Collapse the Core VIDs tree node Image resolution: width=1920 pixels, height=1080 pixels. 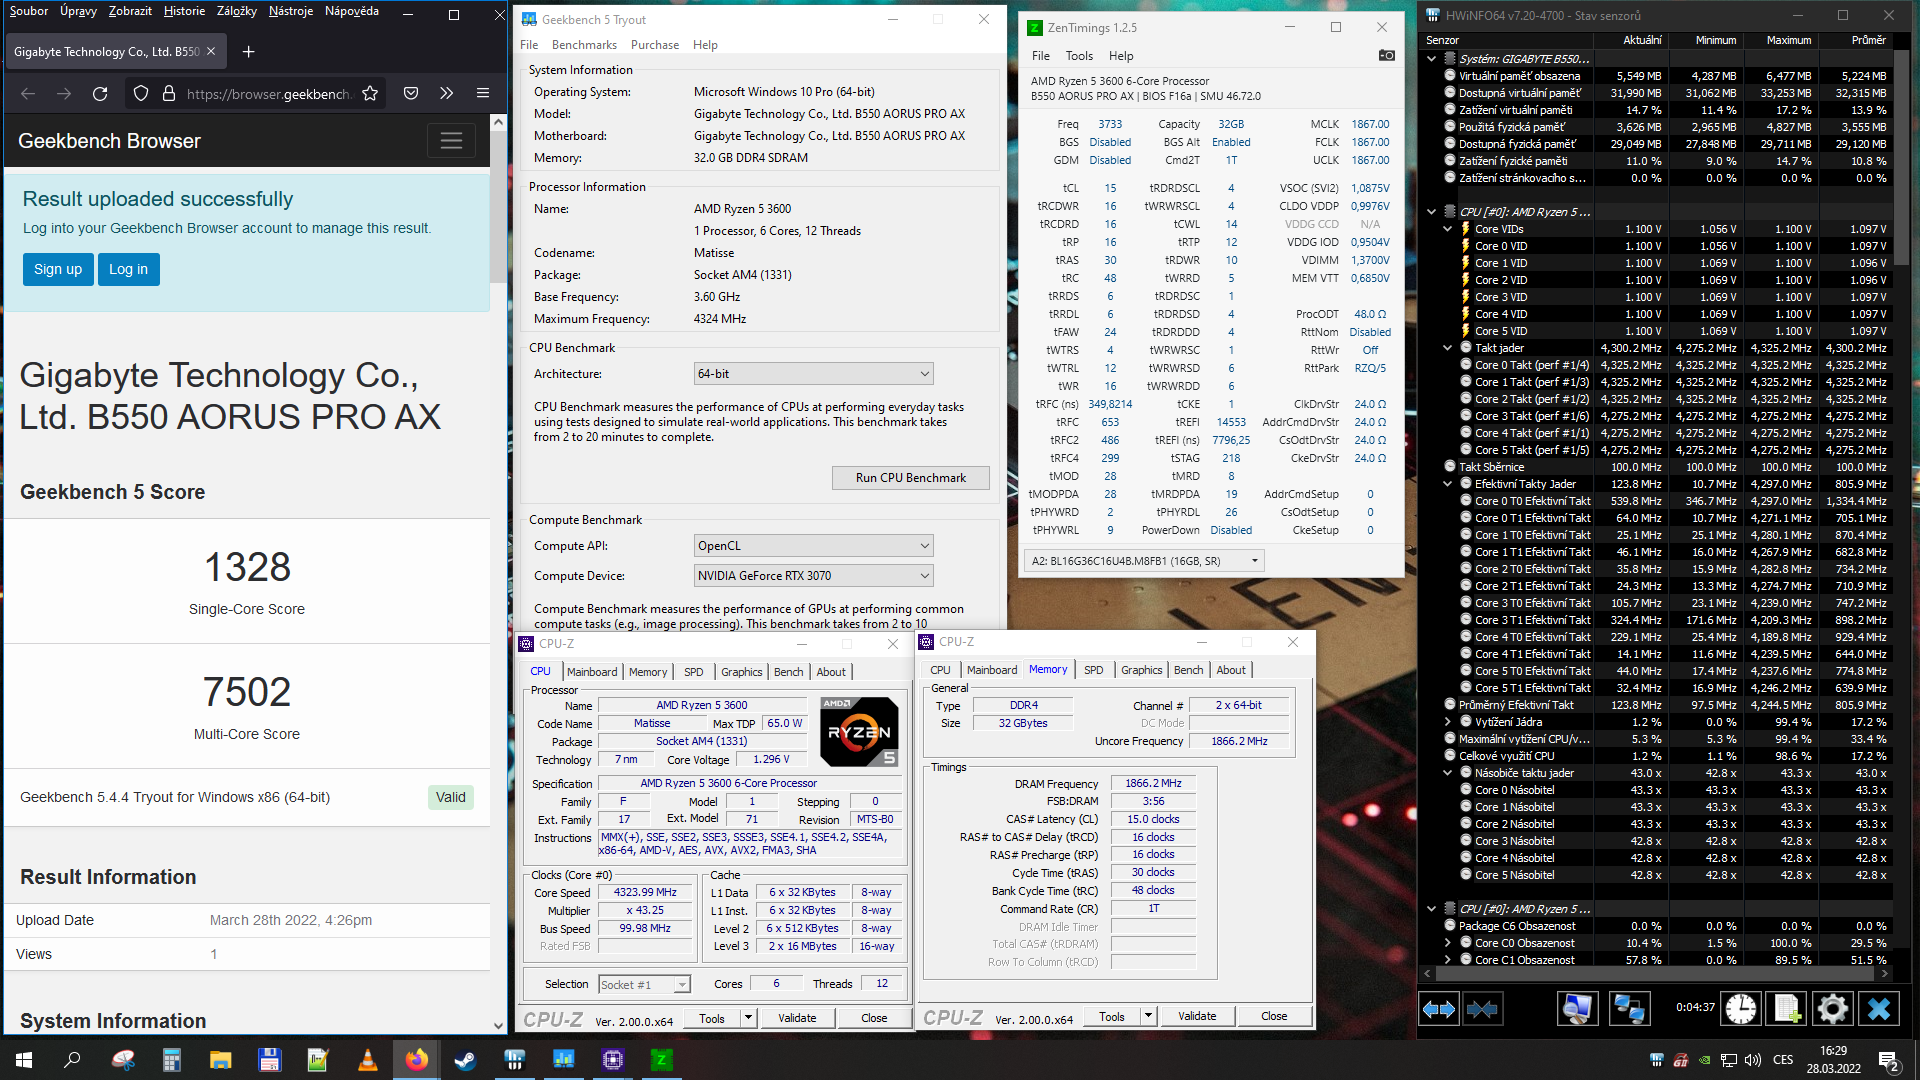[1447, 229]
